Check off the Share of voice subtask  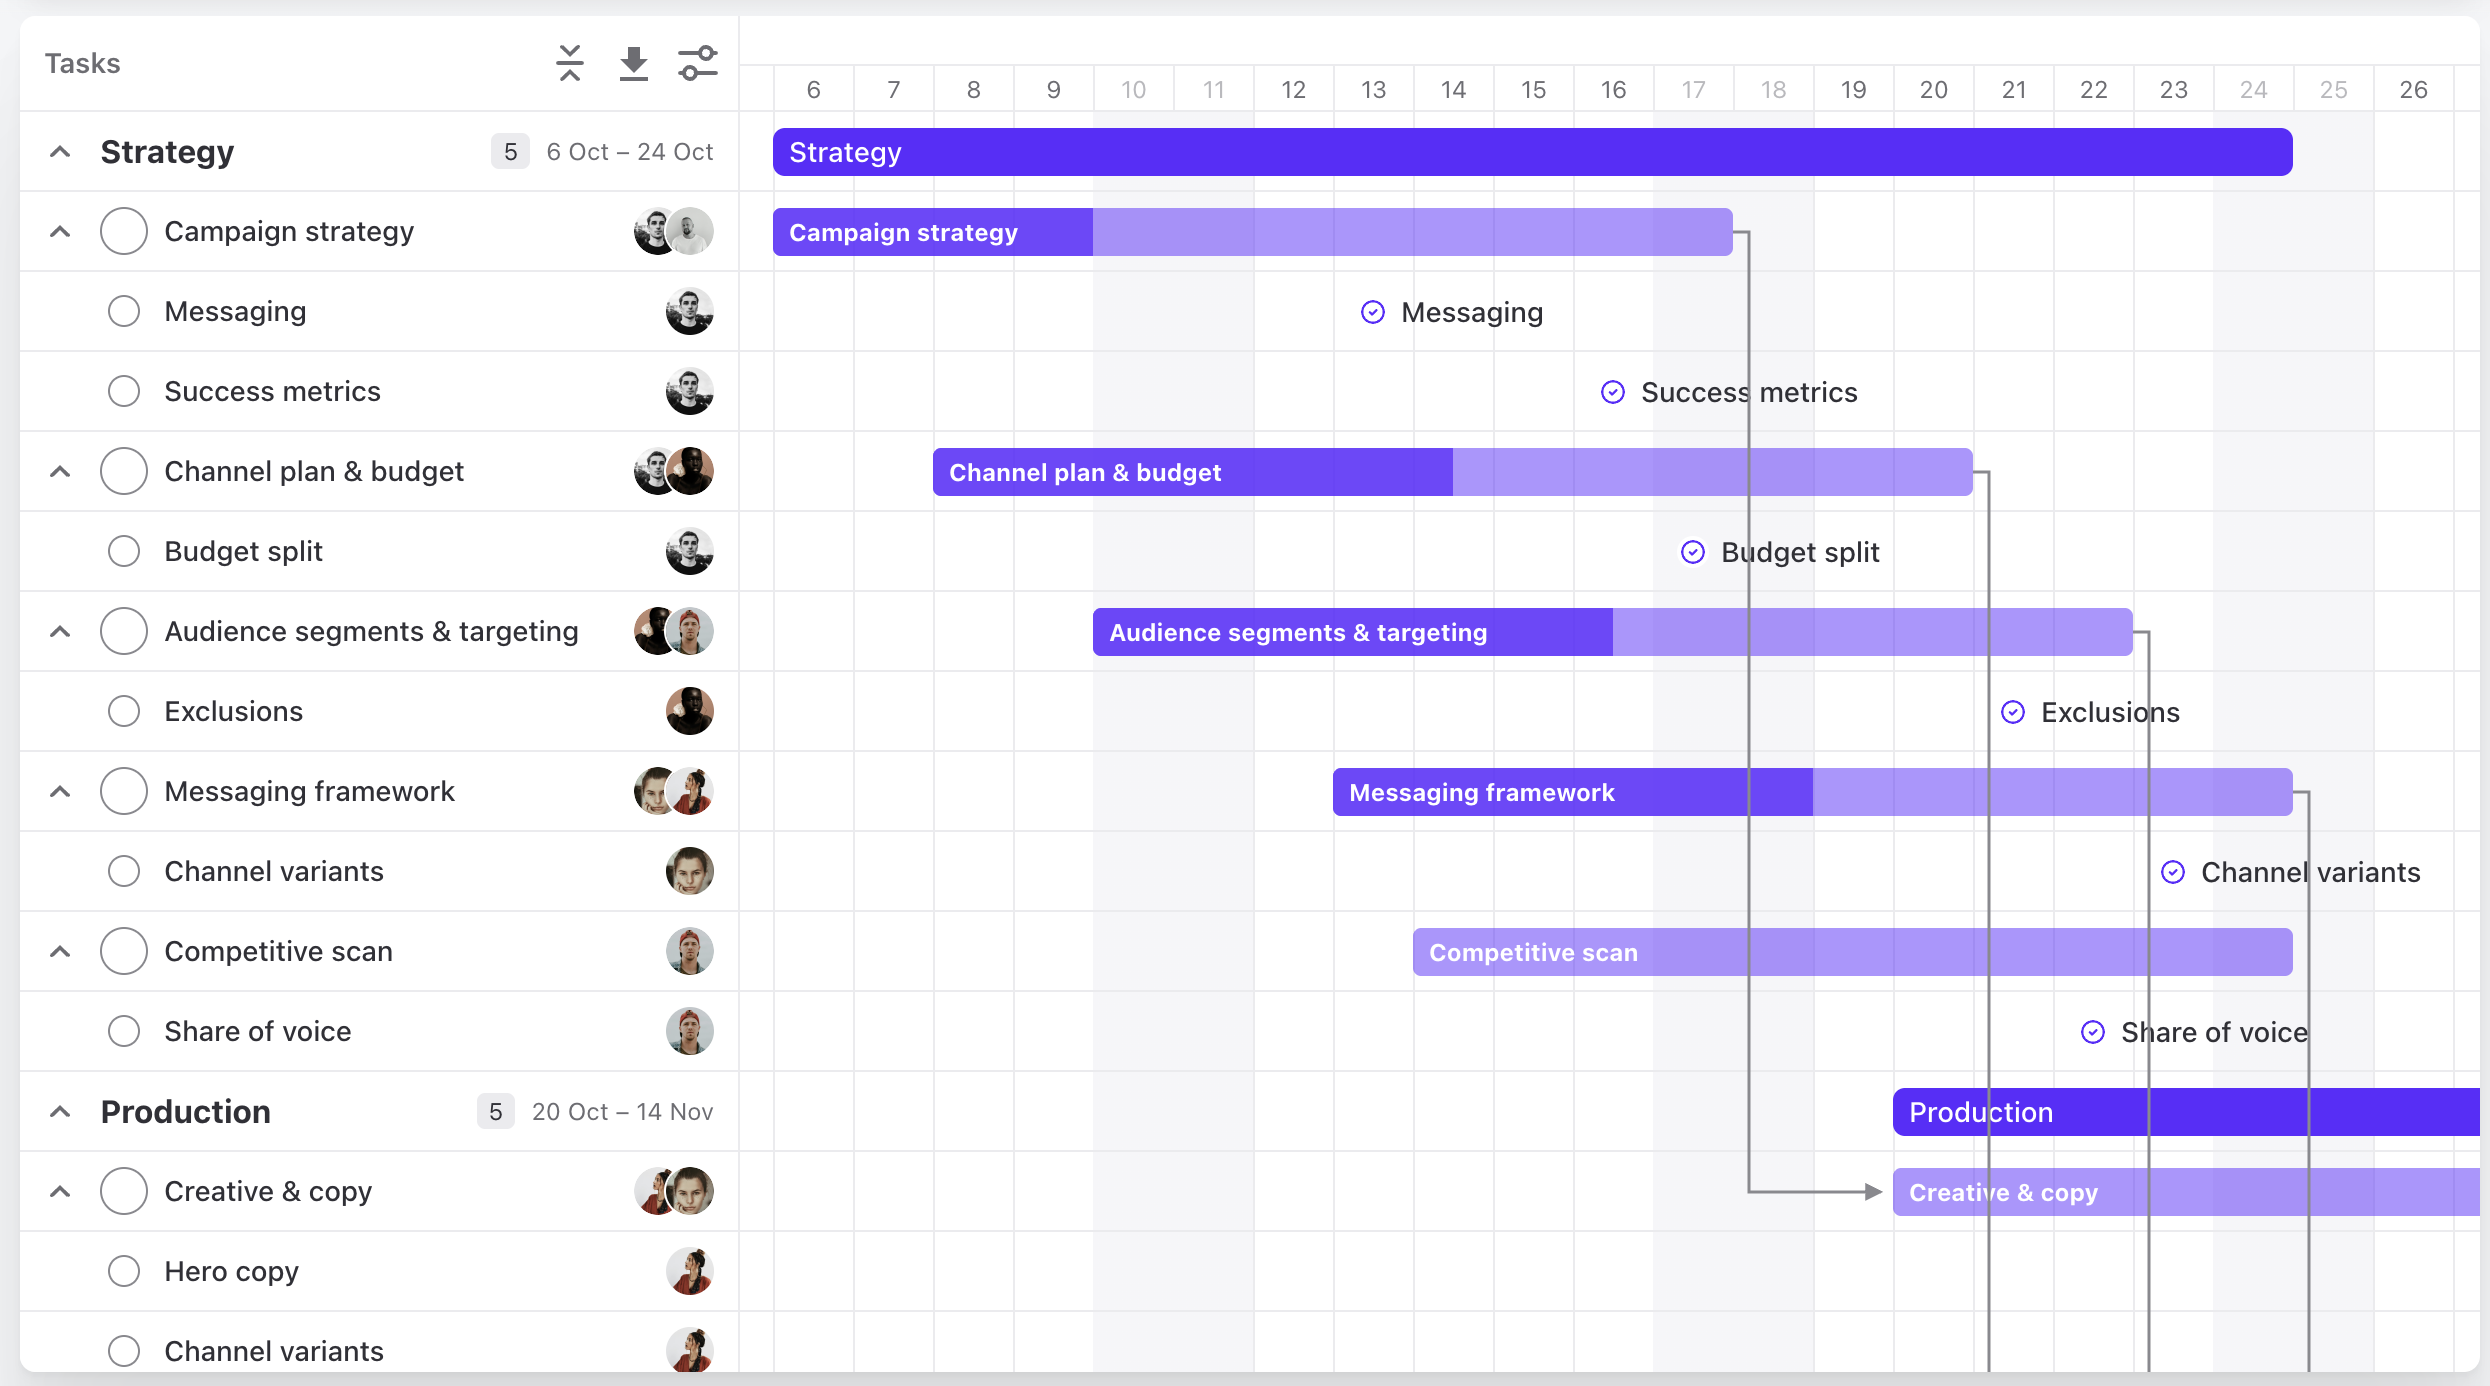coord(124,1031)
